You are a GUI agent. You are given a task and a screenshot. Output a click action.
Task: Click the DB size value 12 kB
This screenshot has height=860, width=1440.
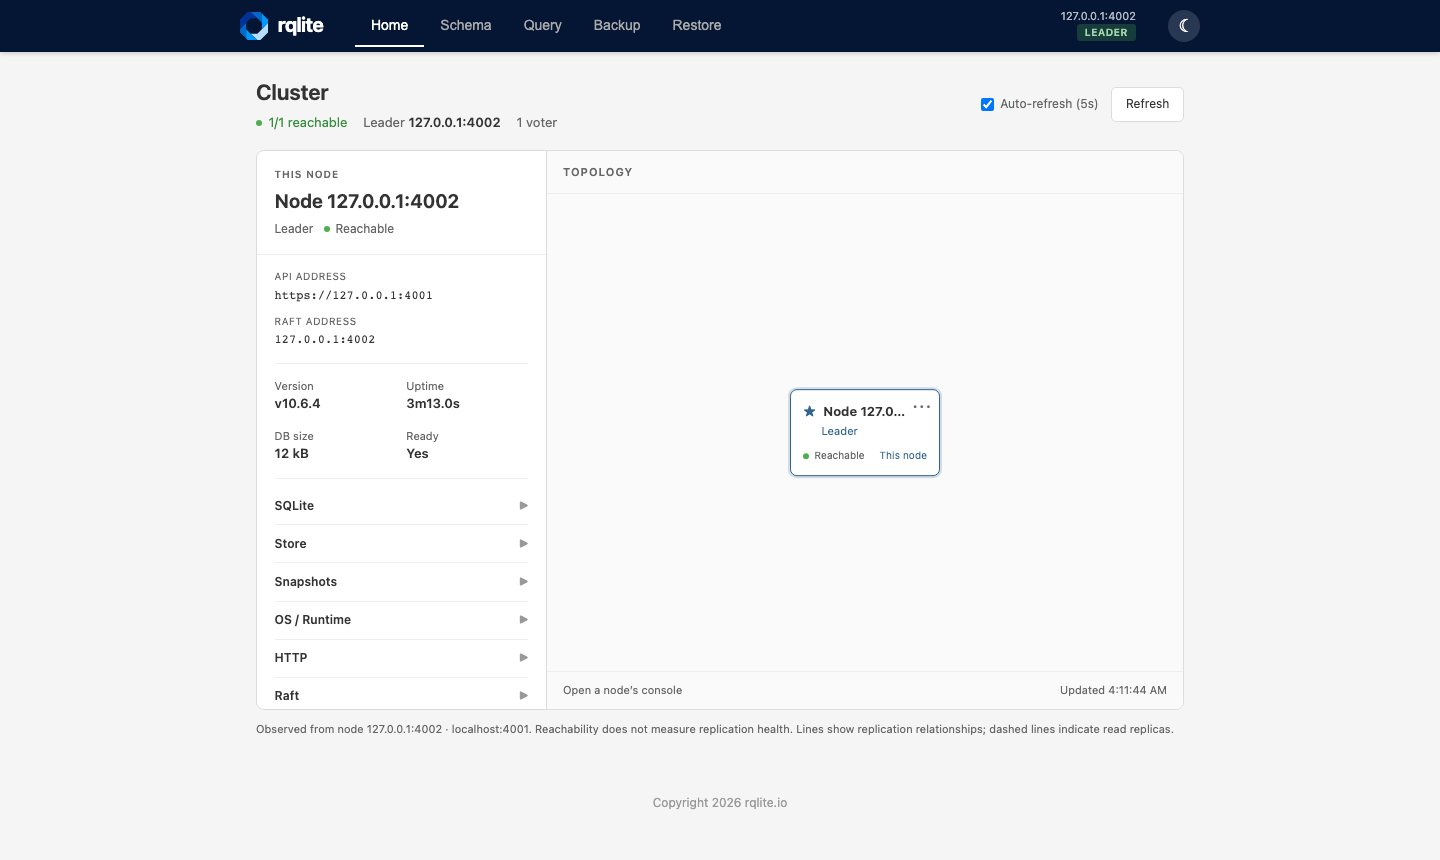click(x=292, y=454)
